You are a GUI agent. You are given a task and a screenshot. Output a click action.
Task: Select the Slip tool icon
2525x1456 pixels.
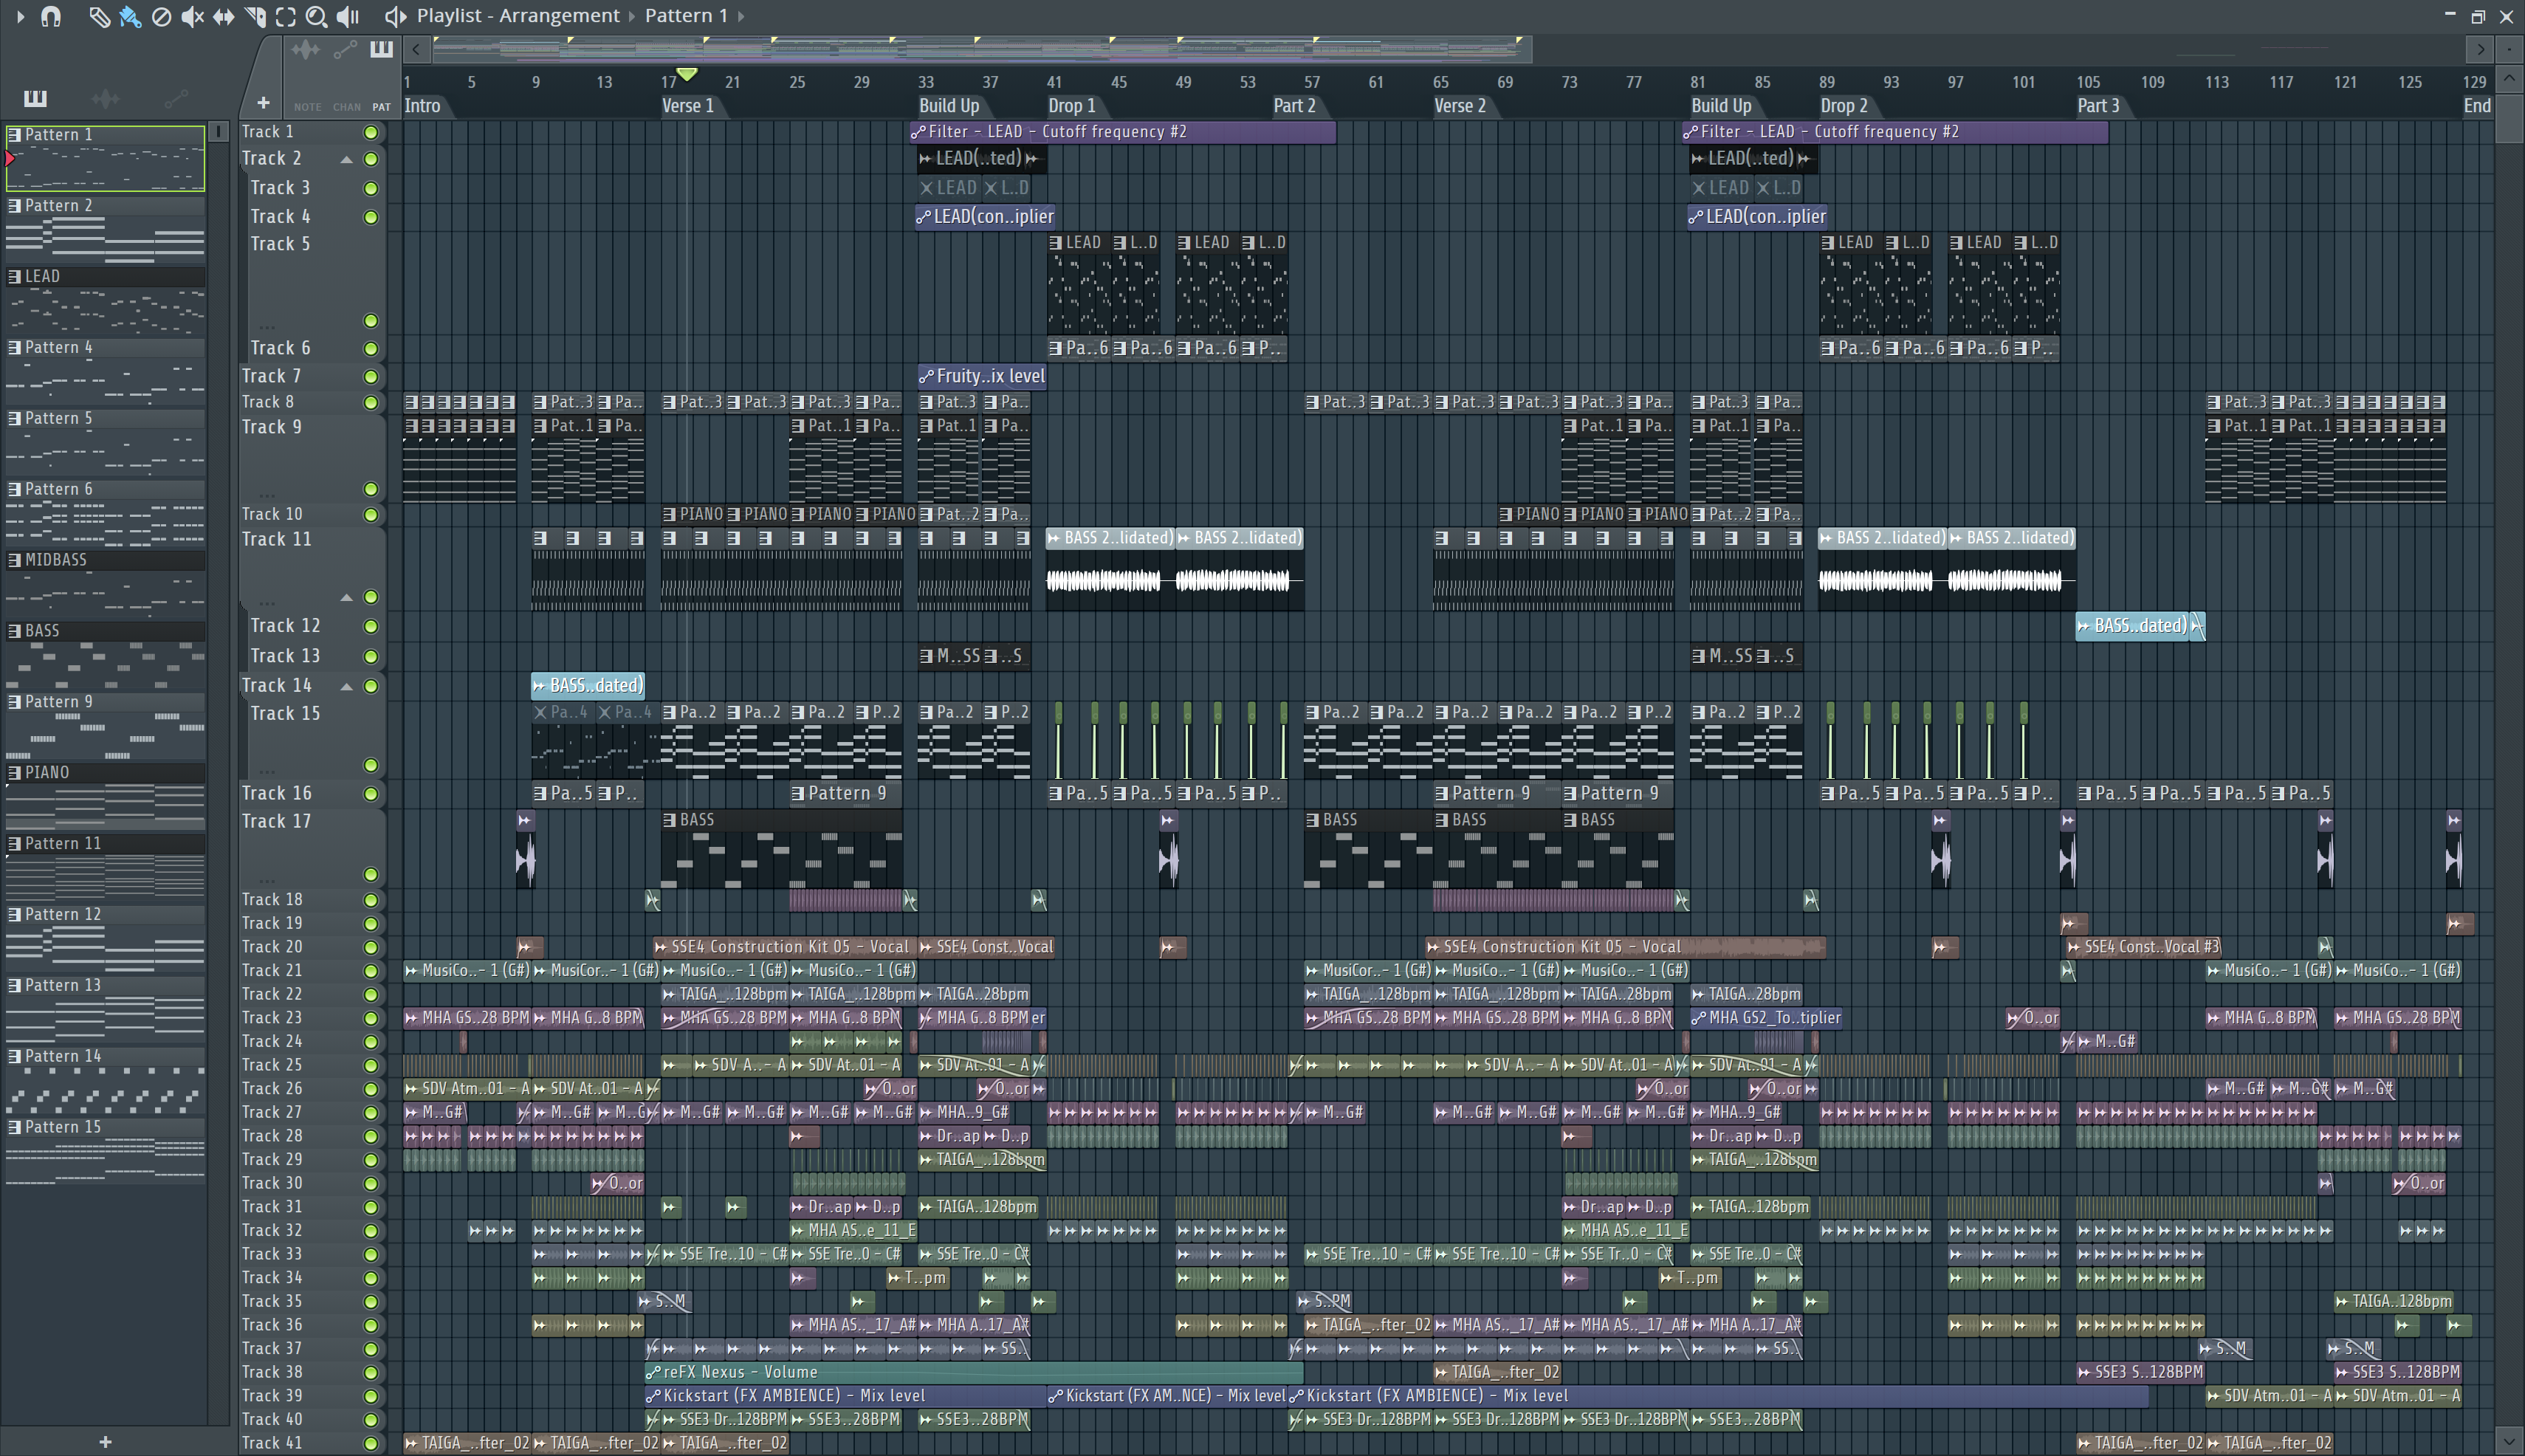pyautogui.click(x=223, y=16)
